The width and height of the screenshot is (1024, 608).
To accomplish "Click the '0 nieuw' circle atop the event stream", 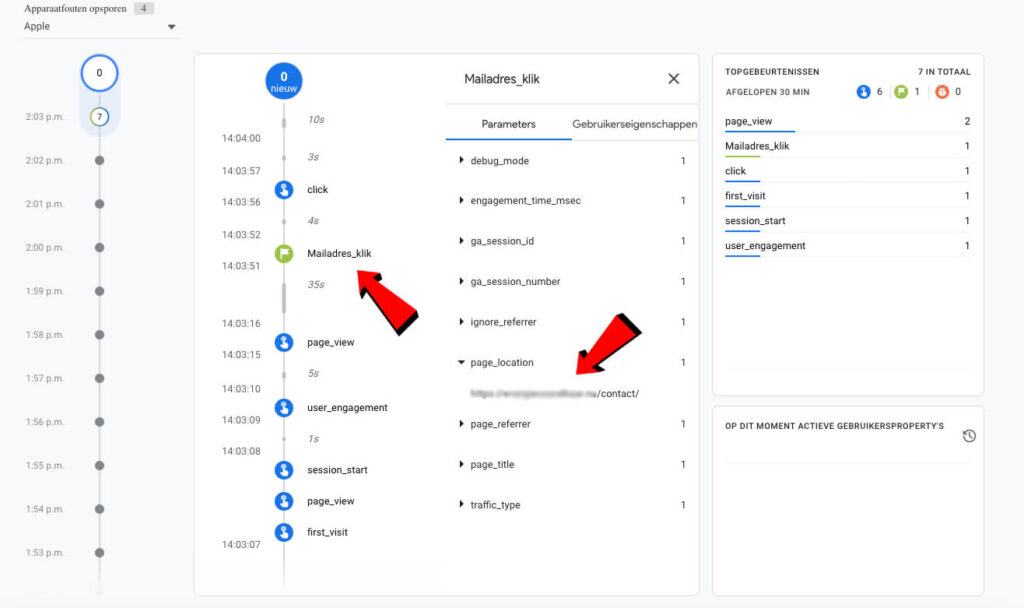I will [x=284, y=80].
